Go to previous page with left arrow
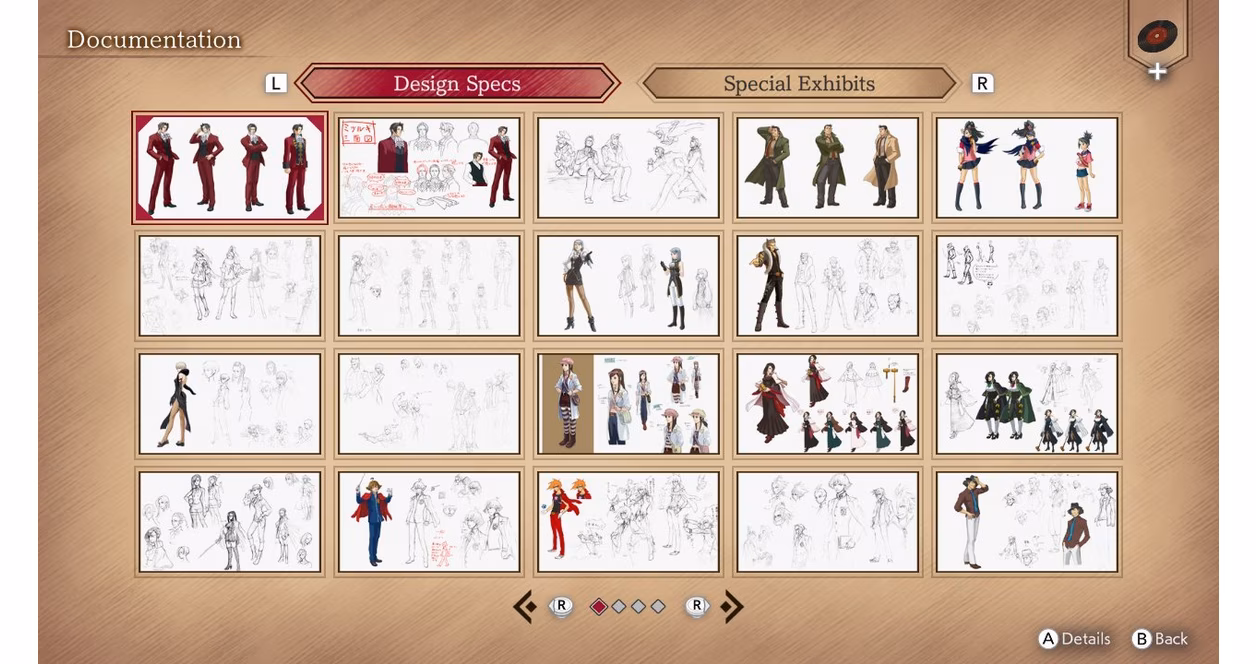 point(524,606)
